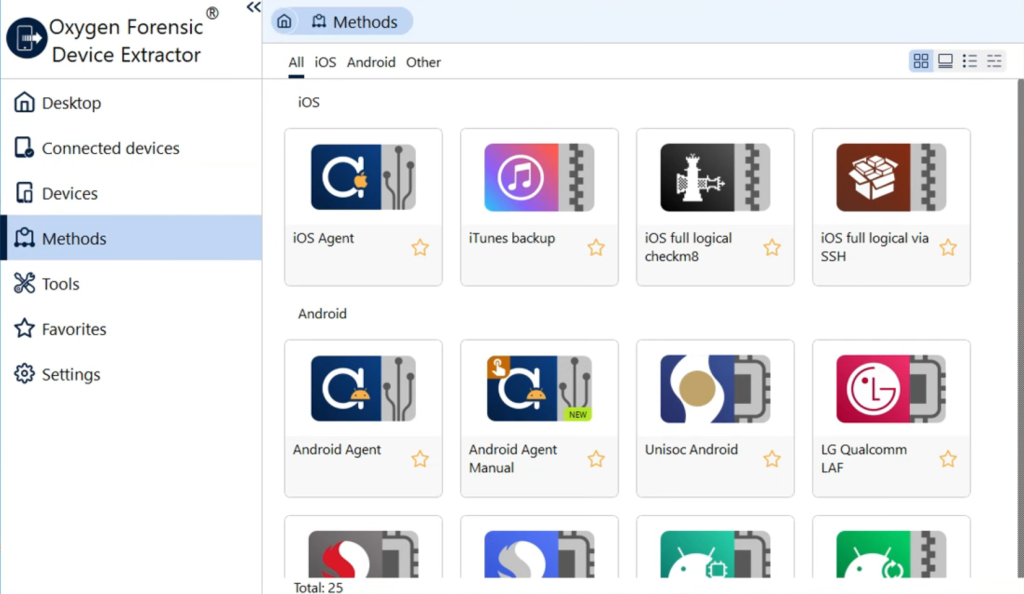This screenshot has height=594, width=1024.
Task: Open the iOS Agent extraction method
Action: [363, 178]
